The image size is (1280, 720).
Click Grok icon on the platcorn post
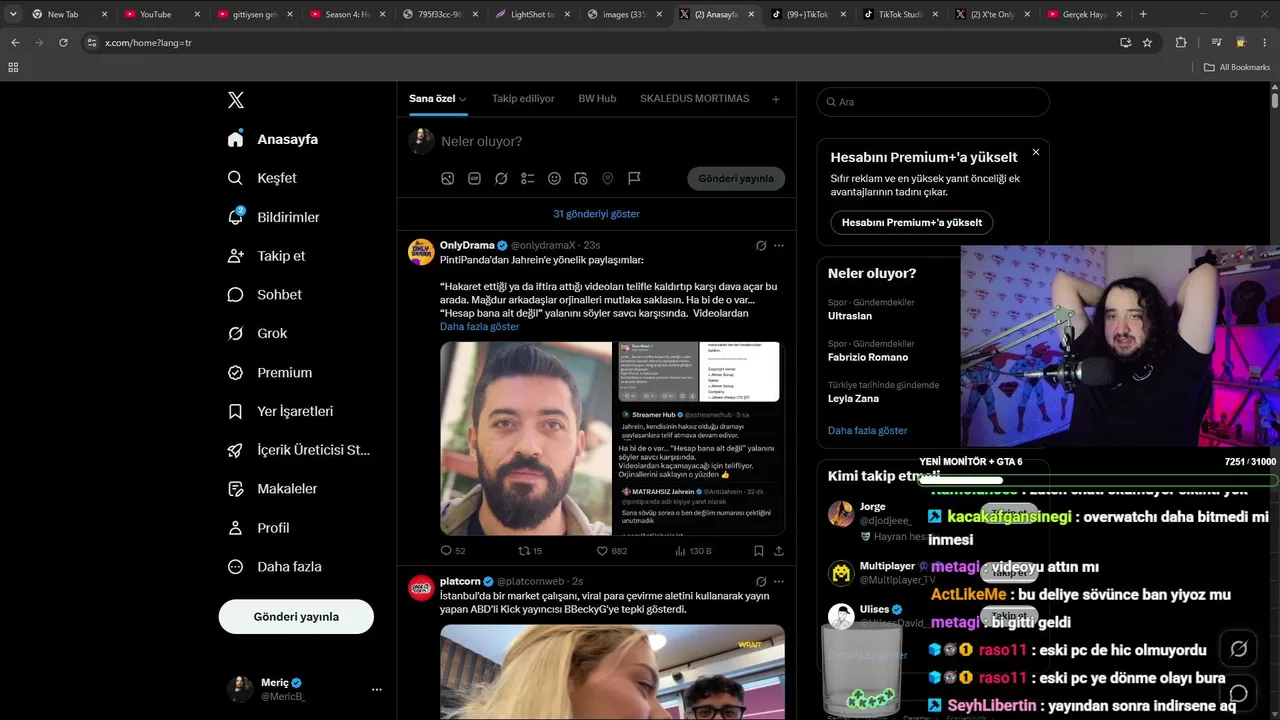[761, 581]
